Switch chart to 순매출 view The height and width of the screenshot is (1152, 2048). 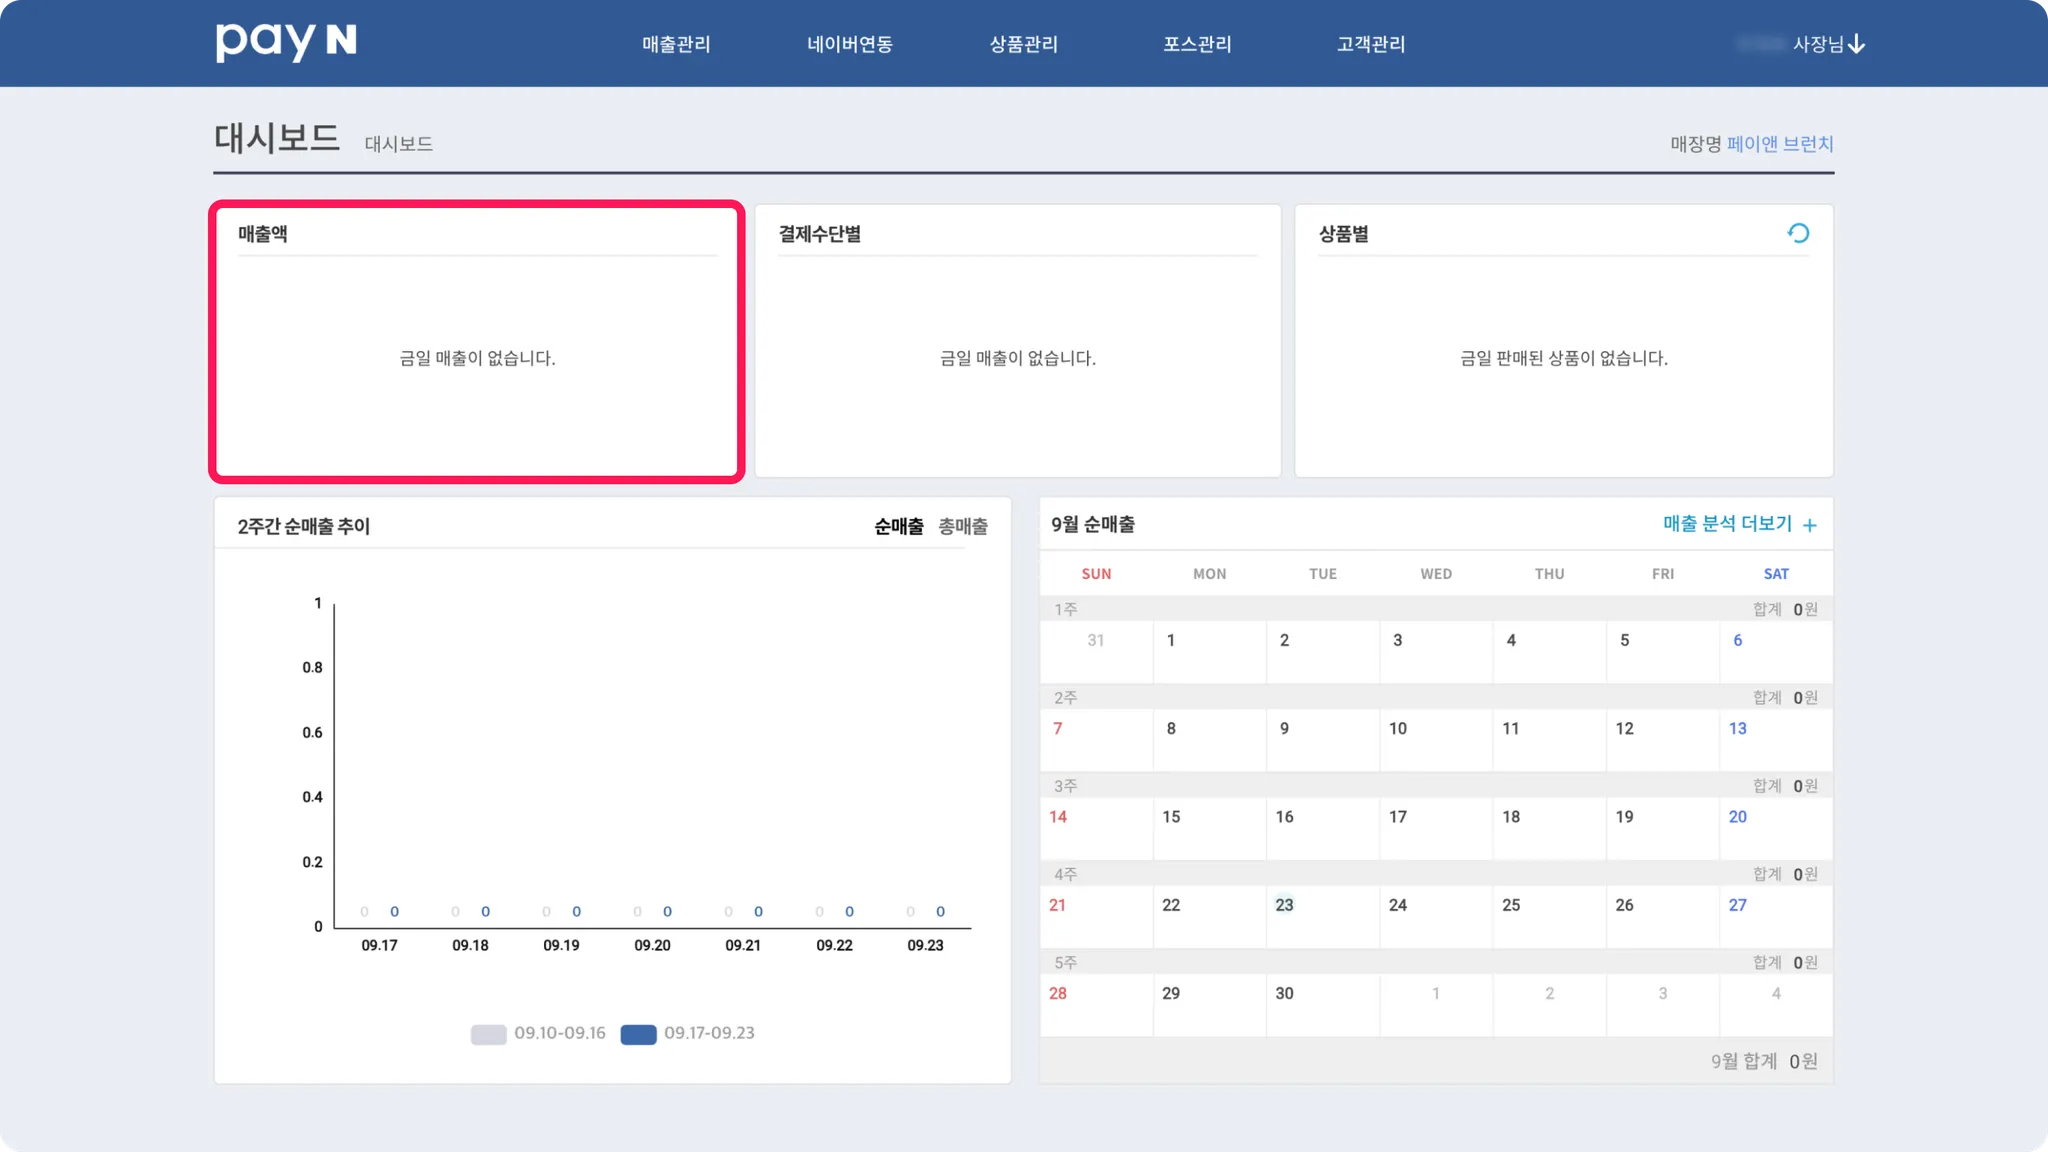pos(898,526)
